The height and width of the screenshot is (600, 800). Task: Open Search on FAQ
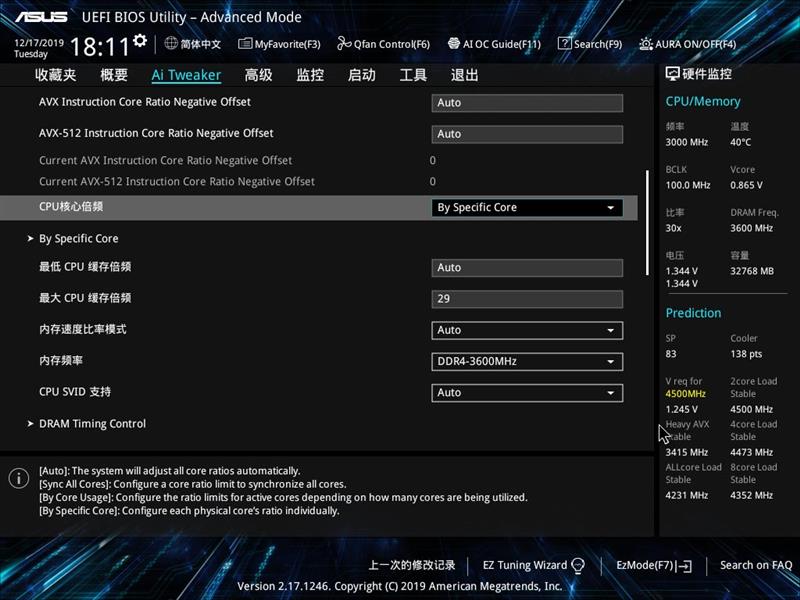click(756, 565)
